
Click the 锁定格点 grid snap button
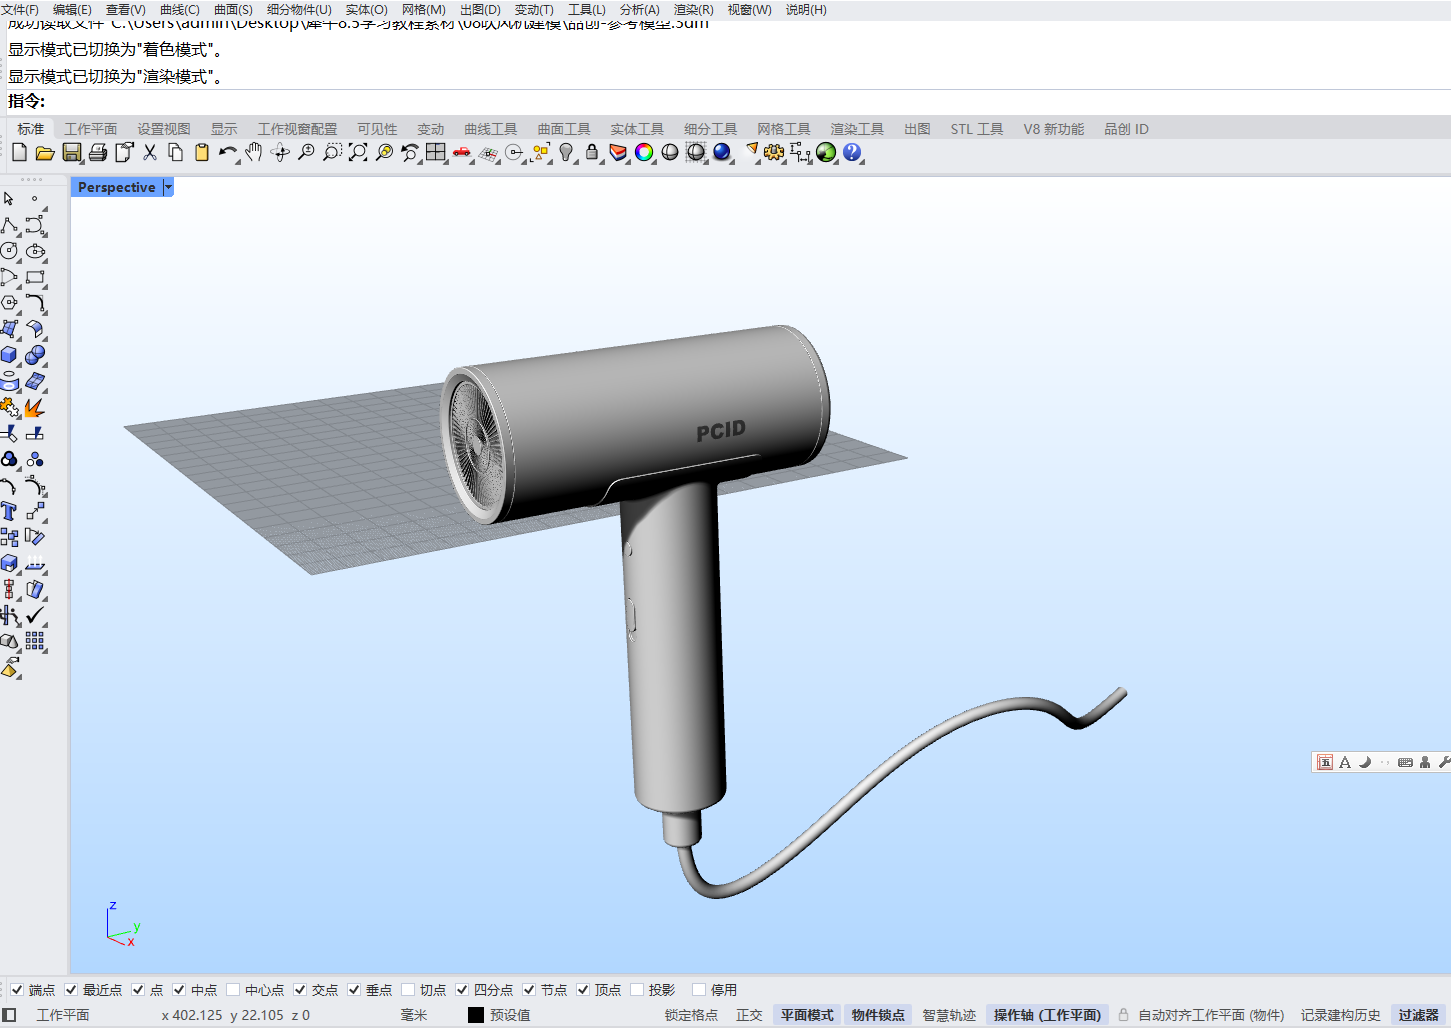[691, 1015]
